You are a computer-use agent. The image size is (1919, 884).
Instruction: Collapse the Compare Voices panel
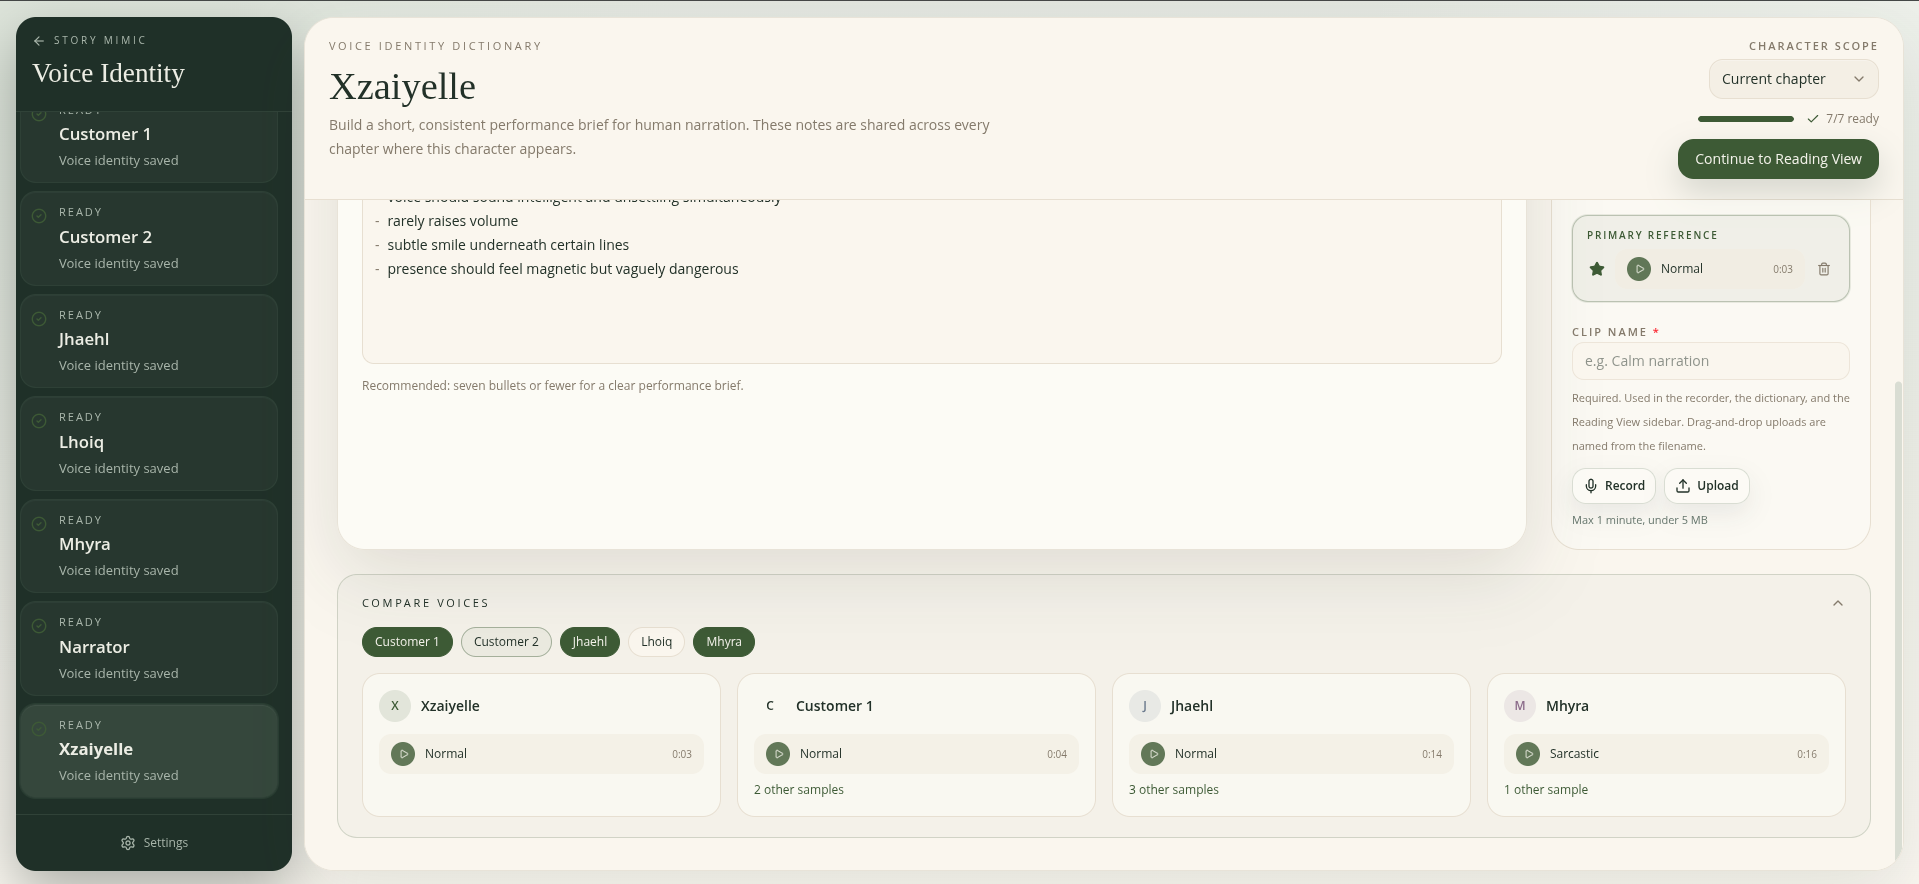(1838, 603)
